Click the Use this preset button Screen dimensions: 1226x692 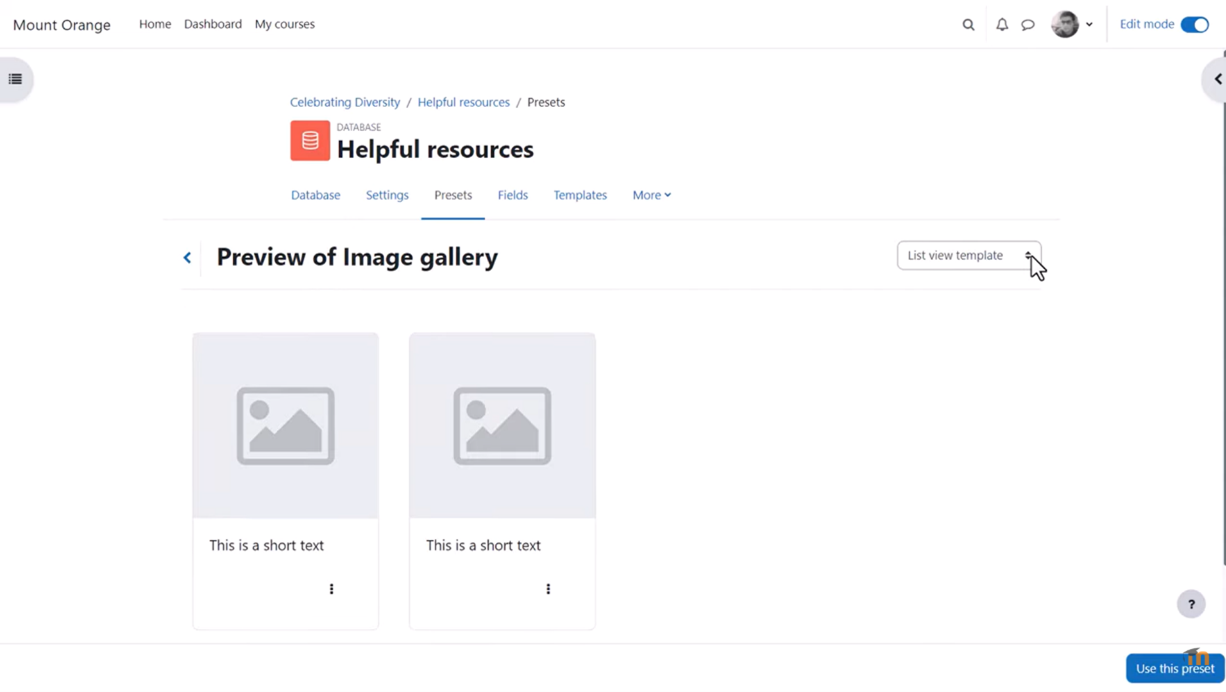tap(1174, 668)
